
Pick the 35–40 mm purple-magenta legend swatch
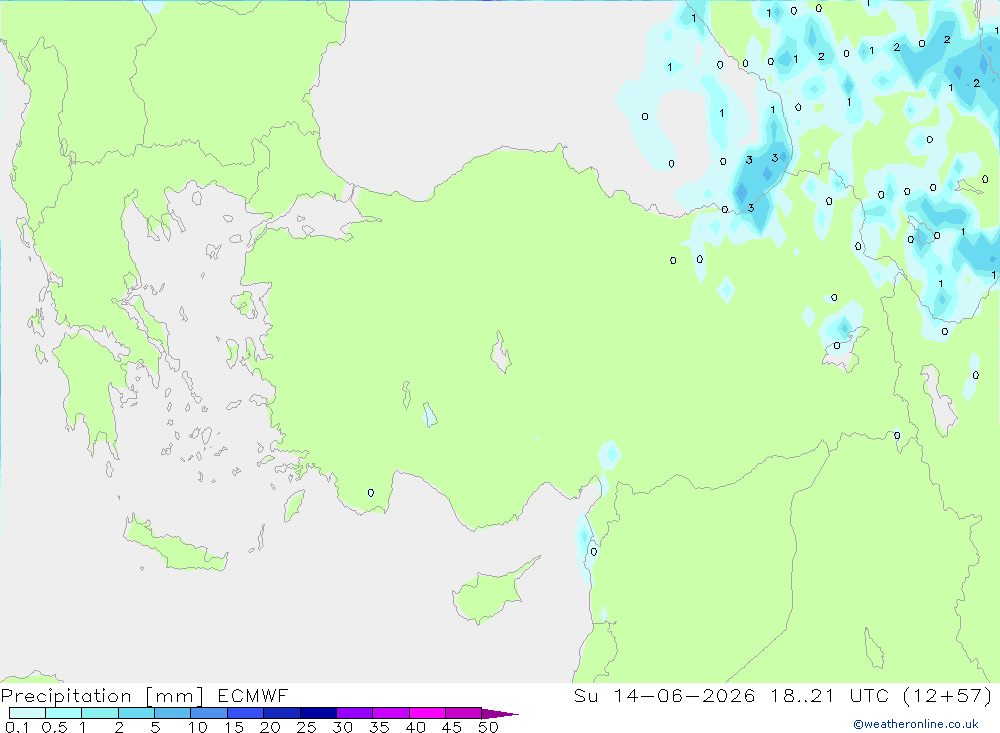(391, 713)
